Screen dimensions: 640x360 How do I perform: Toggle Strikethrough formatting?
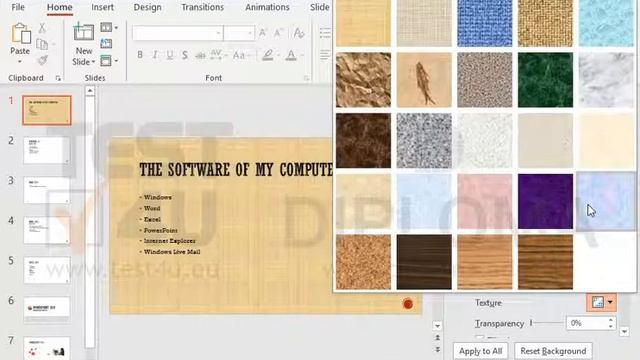200,55
